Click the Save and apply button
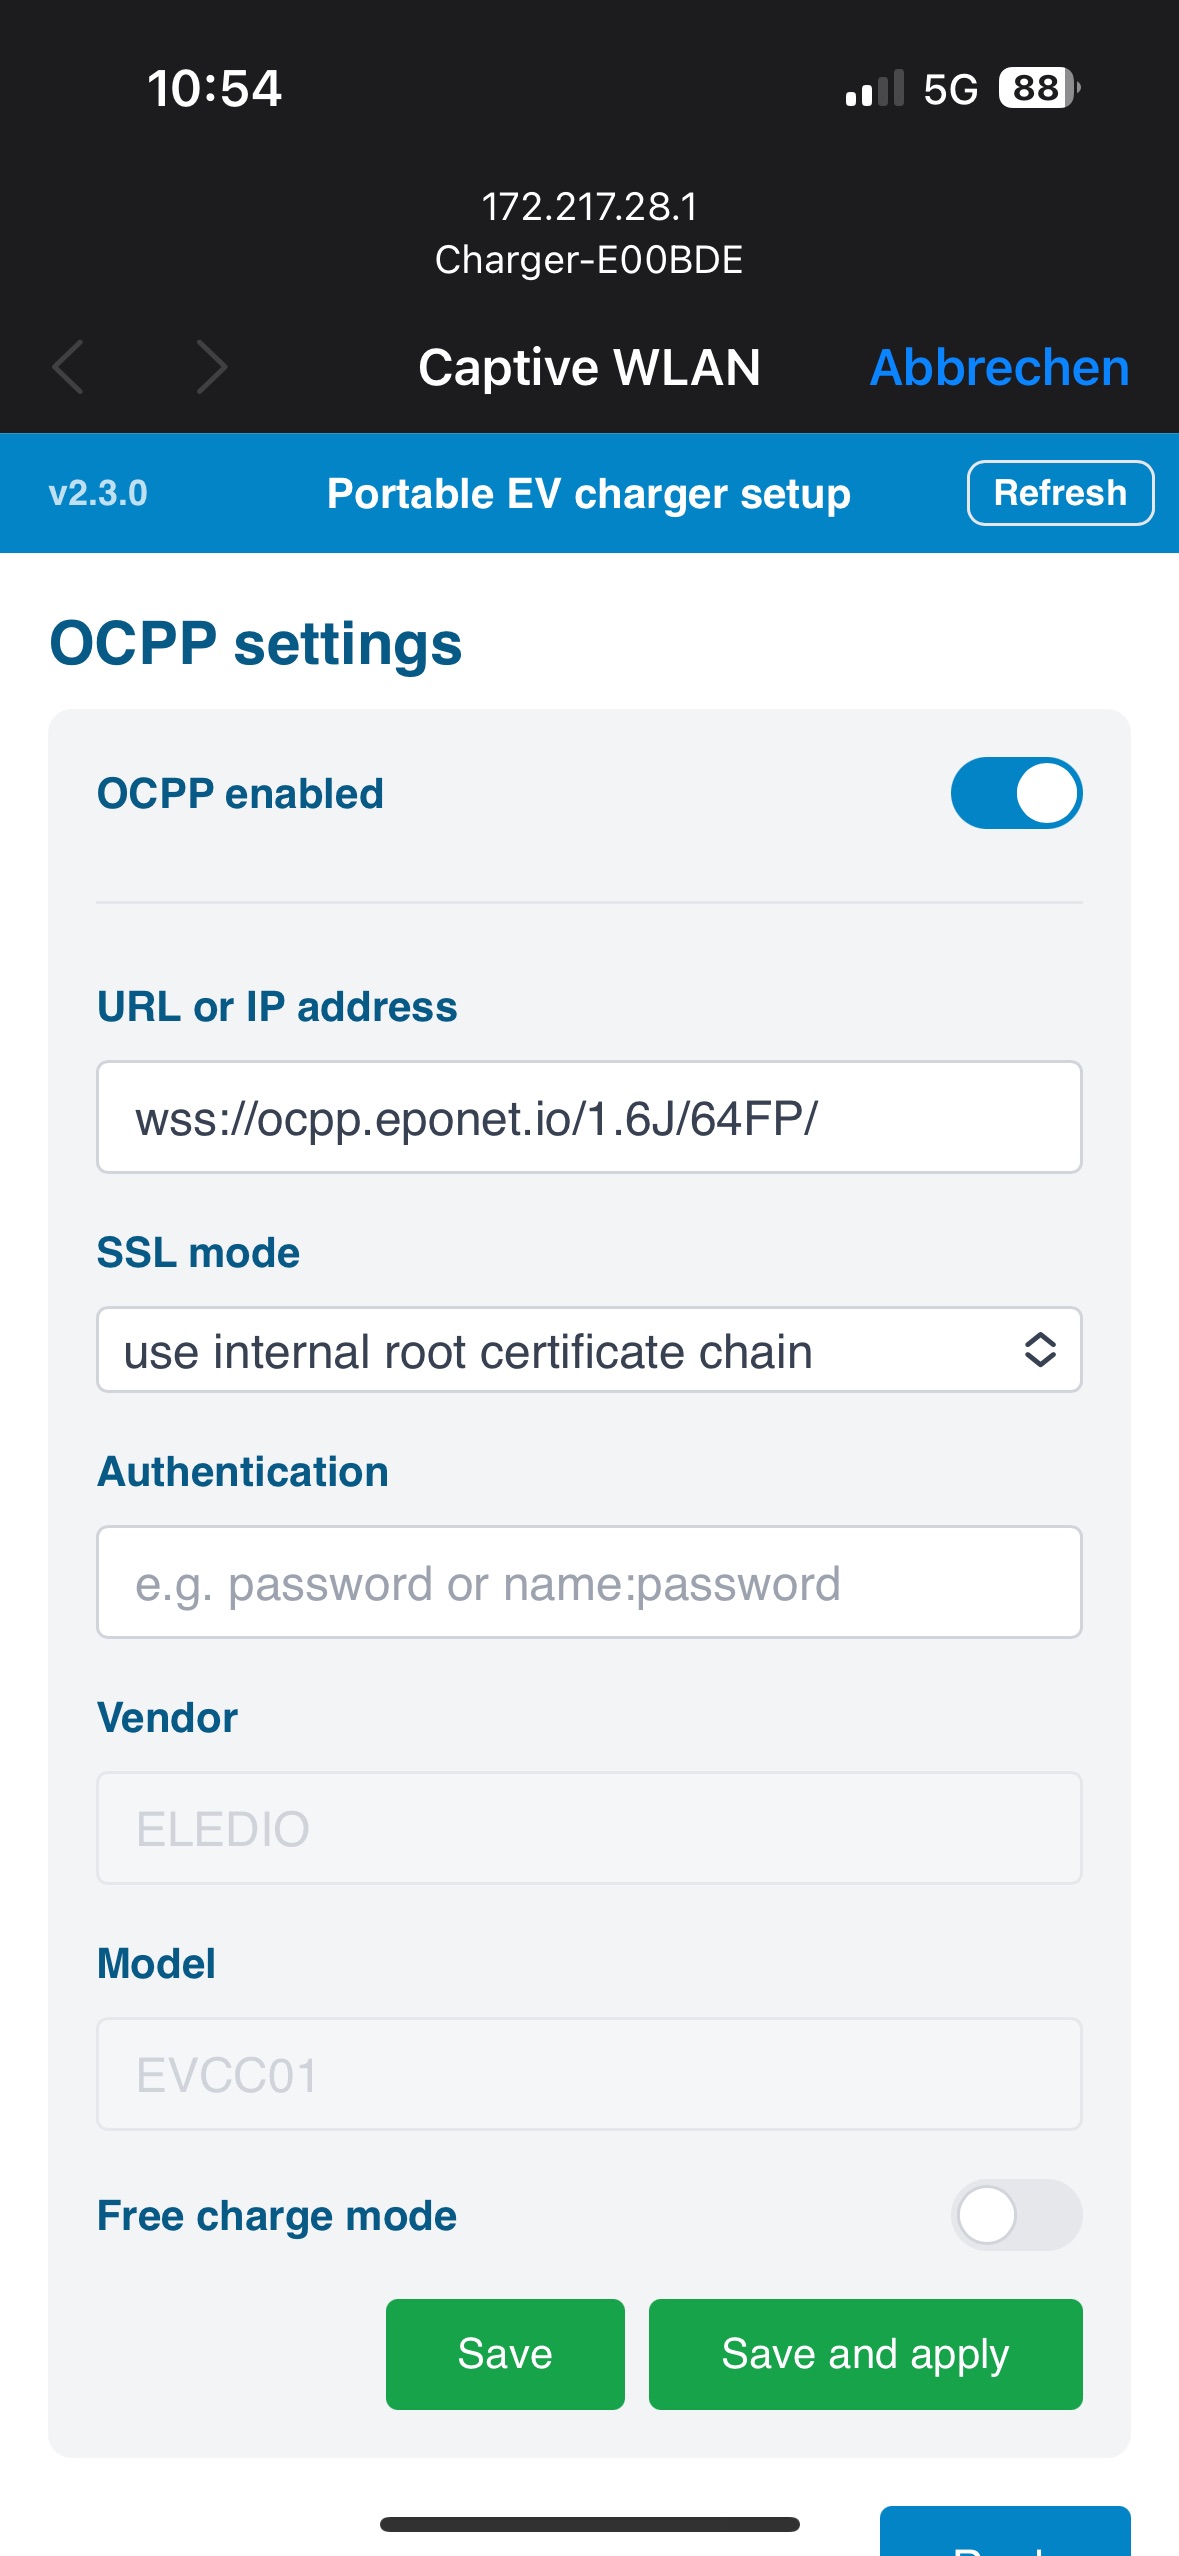Viewport: 1179px width, 2556px height. coord(865,2354)
